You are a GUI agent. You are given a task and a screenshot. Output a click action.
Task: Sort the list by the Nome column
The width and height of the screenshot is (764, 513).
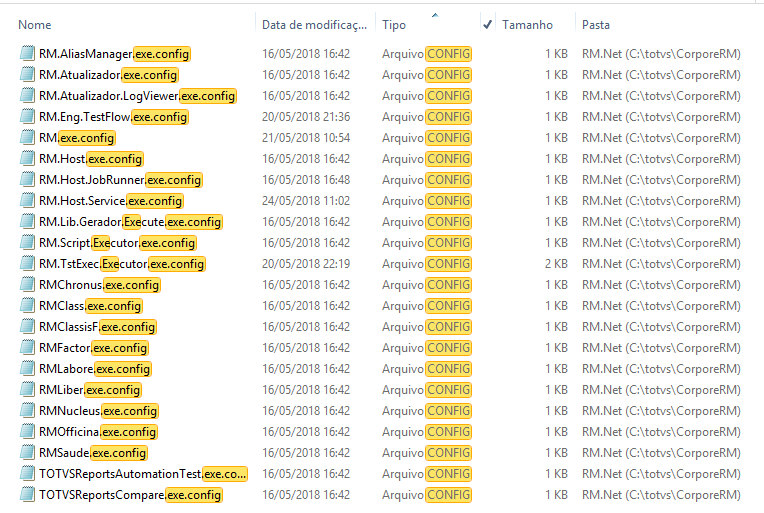coord(35,25)
